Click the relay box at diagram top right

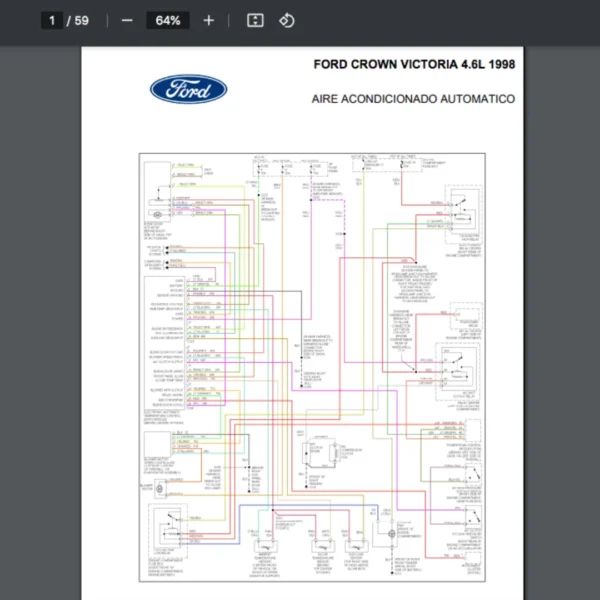(462, 210)
